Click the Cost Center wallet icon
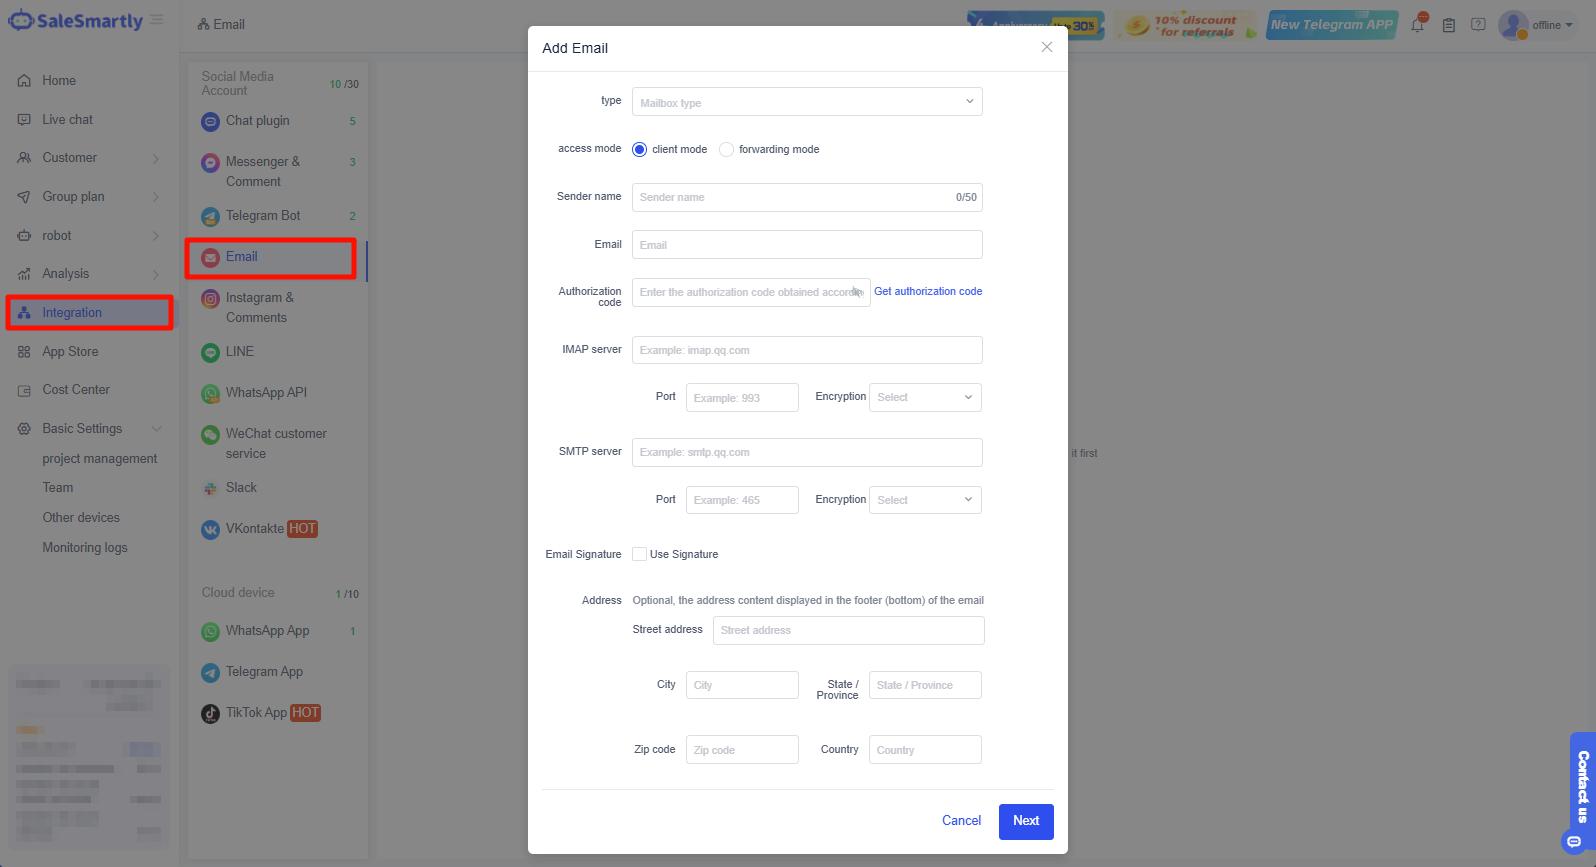Screen dimensions: 1596x867 point(24,390)
